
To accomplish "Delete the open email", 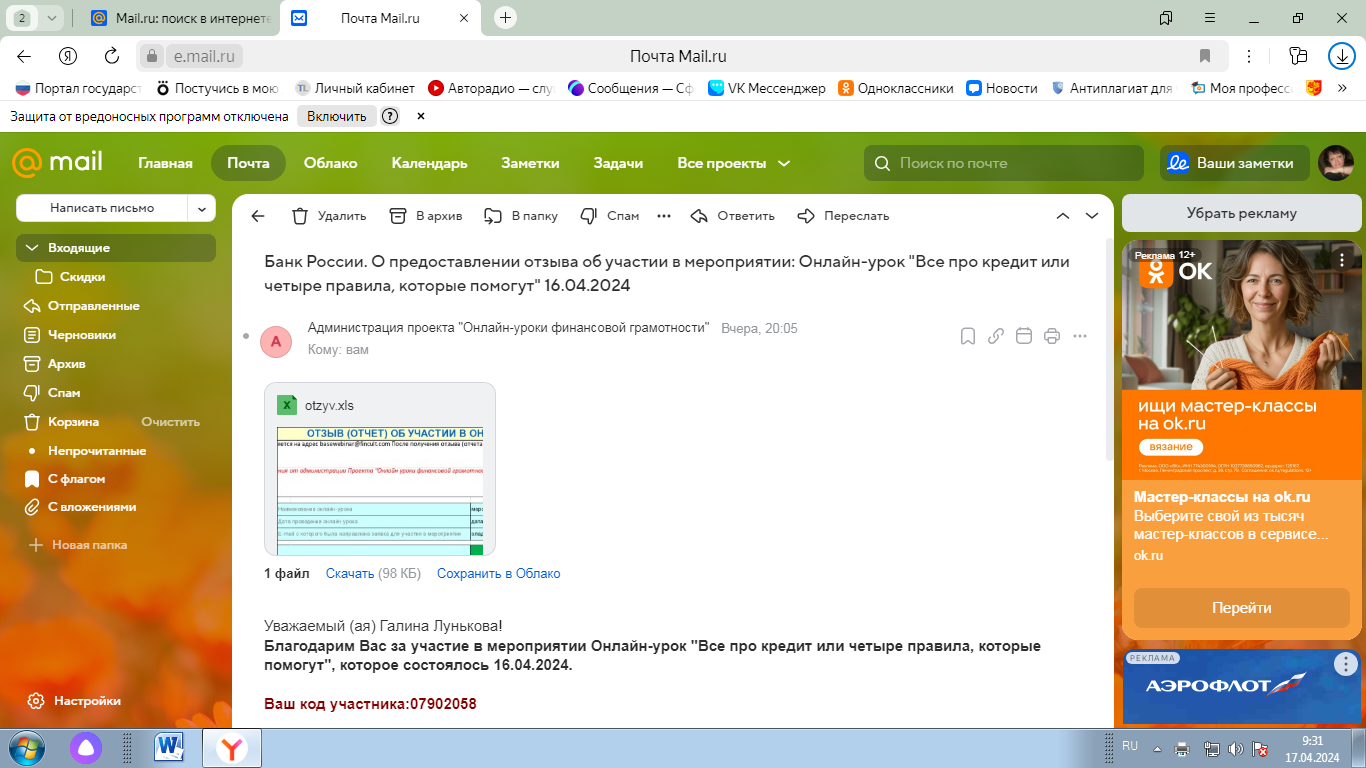I will pos(329,216).
